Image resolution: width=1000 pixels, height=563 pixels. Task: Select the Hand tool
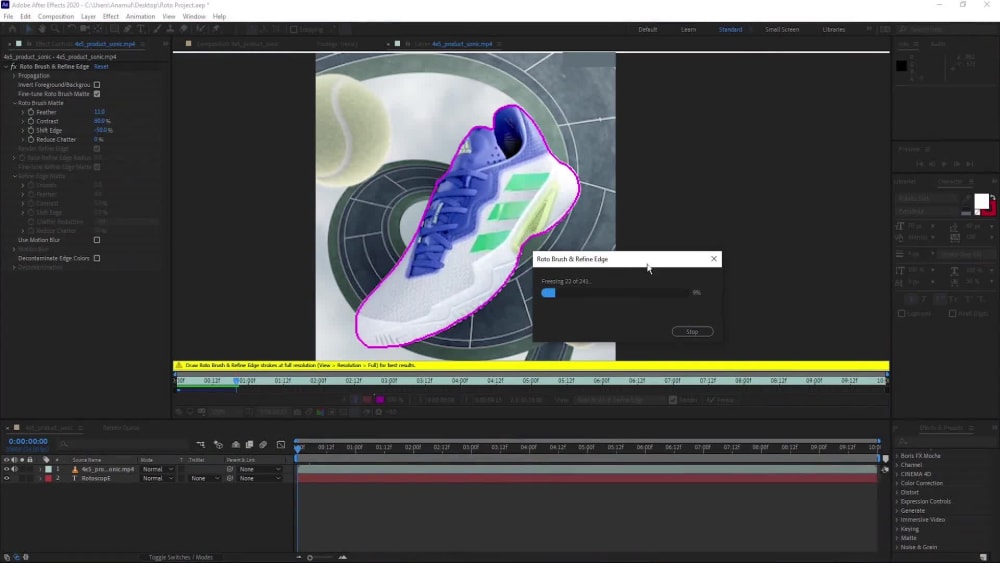[x=42, y=29]
